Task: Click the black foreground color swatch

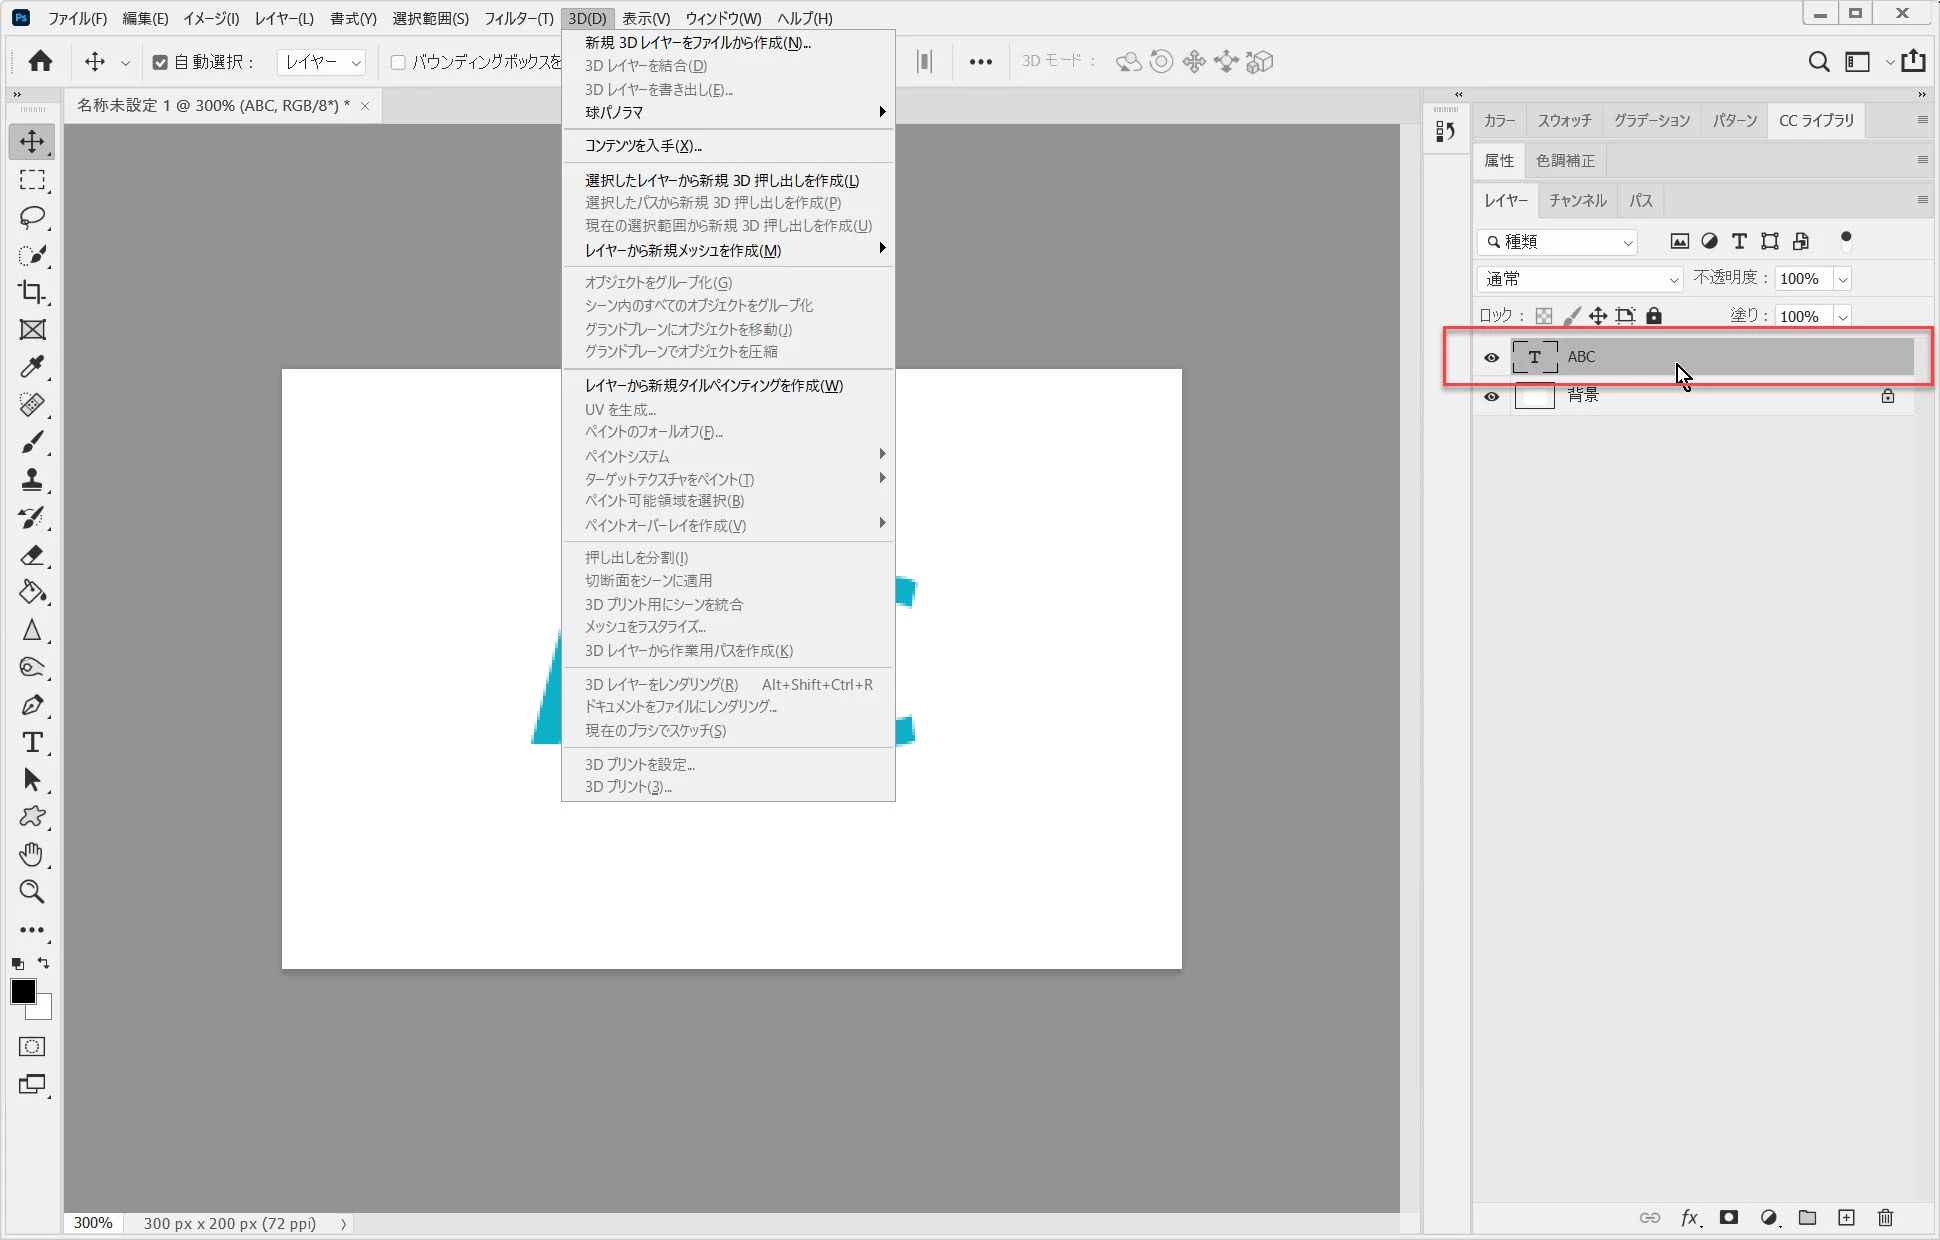Action: pos(22,991)
